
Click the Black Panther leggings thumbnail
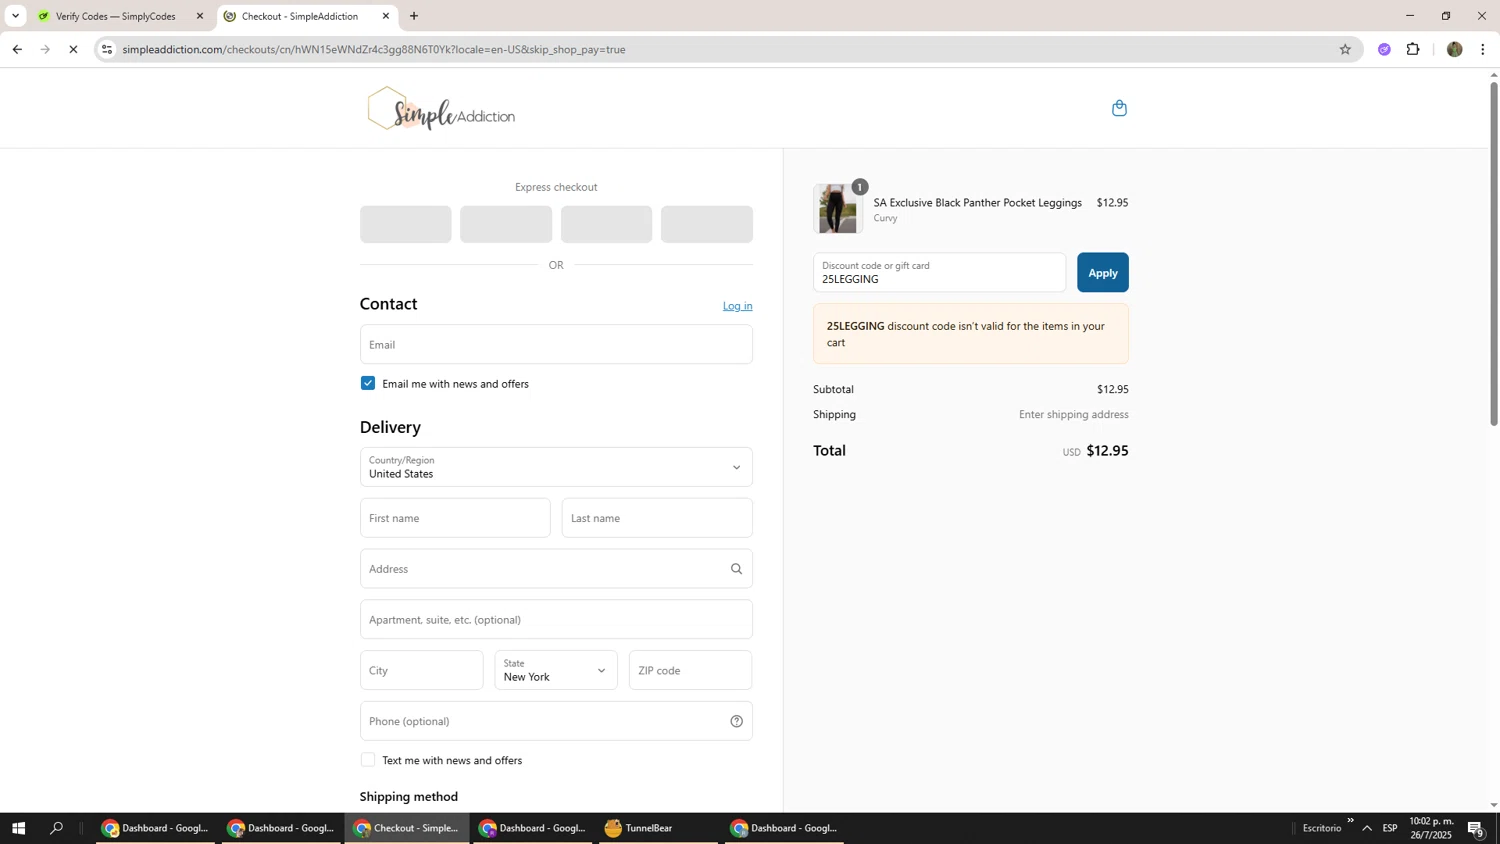tap(838, 209)
